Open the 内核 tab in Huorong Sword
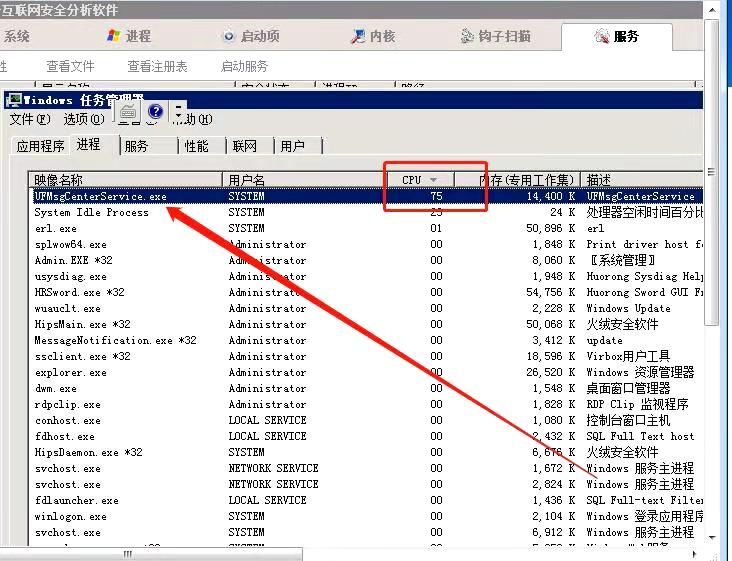The image size is (732, 561). point(373,36)
